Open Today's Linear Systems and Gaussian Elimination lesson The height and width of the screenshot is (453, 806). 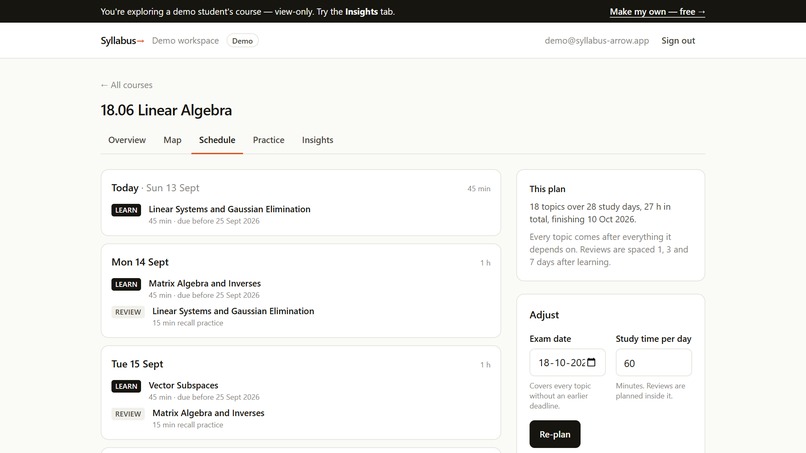(229, 209)
